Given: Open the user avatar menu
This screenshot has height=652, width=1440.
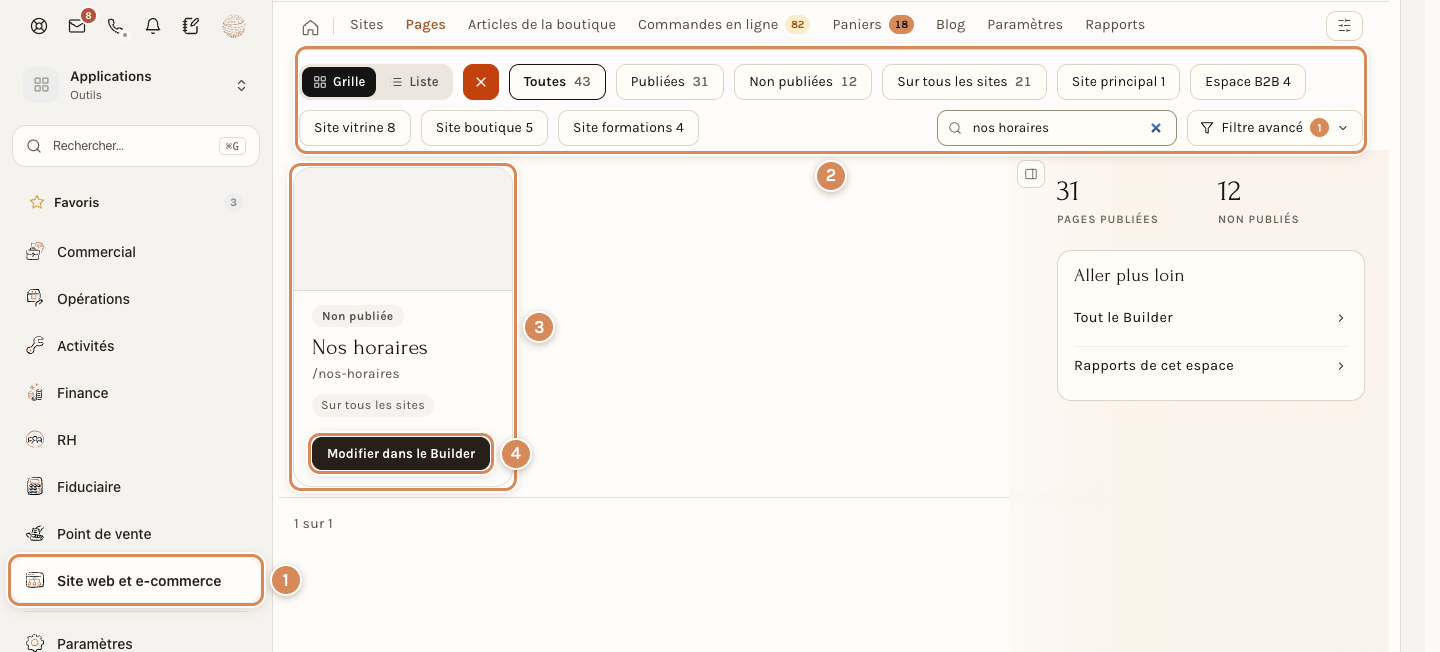Looking at the screenshot, I should (x=233, y=27).
